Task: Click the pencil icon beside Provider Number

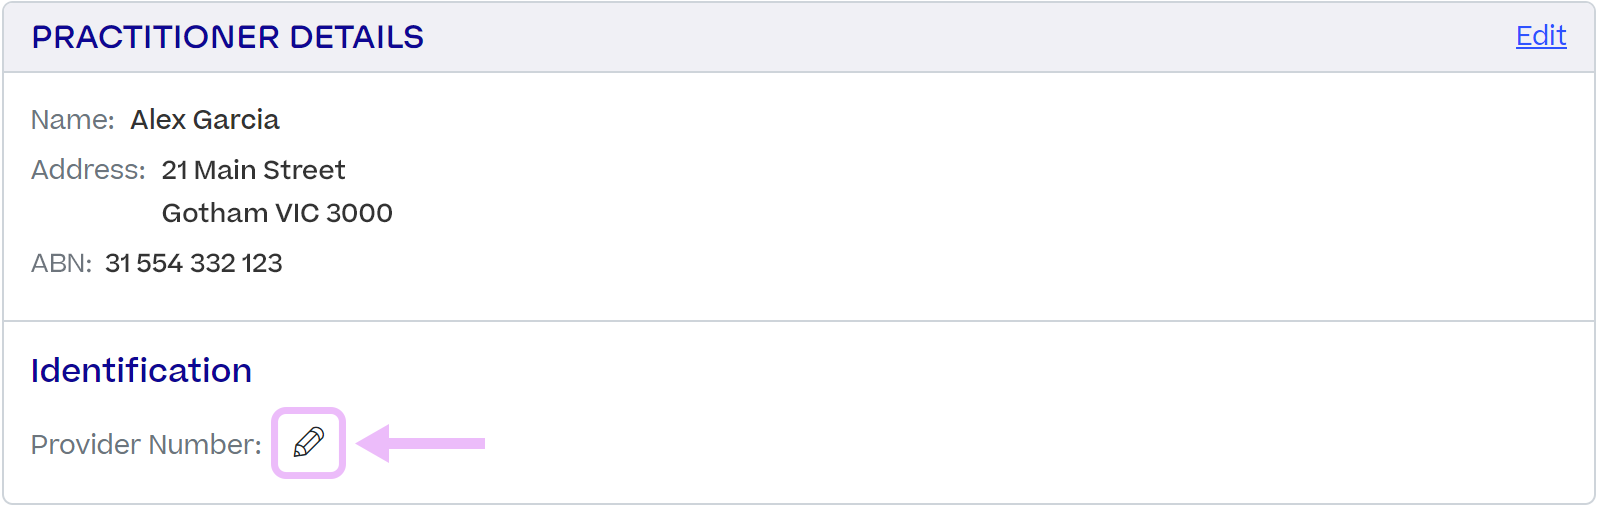Action: pos(309,442)
